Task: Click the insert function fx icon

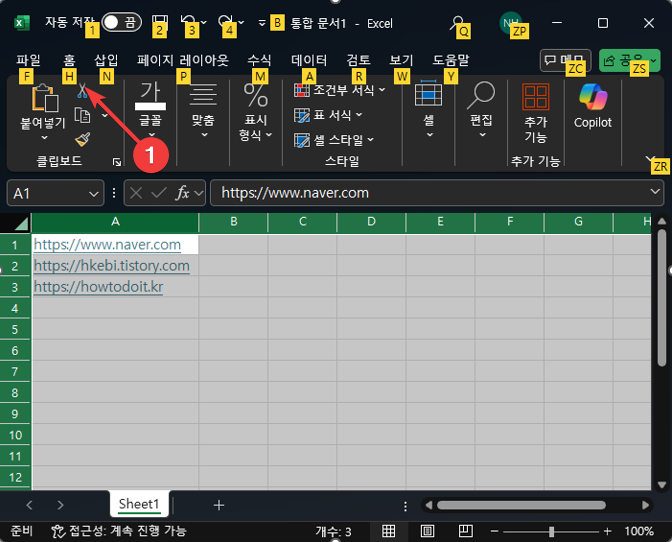Action: click(x=182, y=193)
